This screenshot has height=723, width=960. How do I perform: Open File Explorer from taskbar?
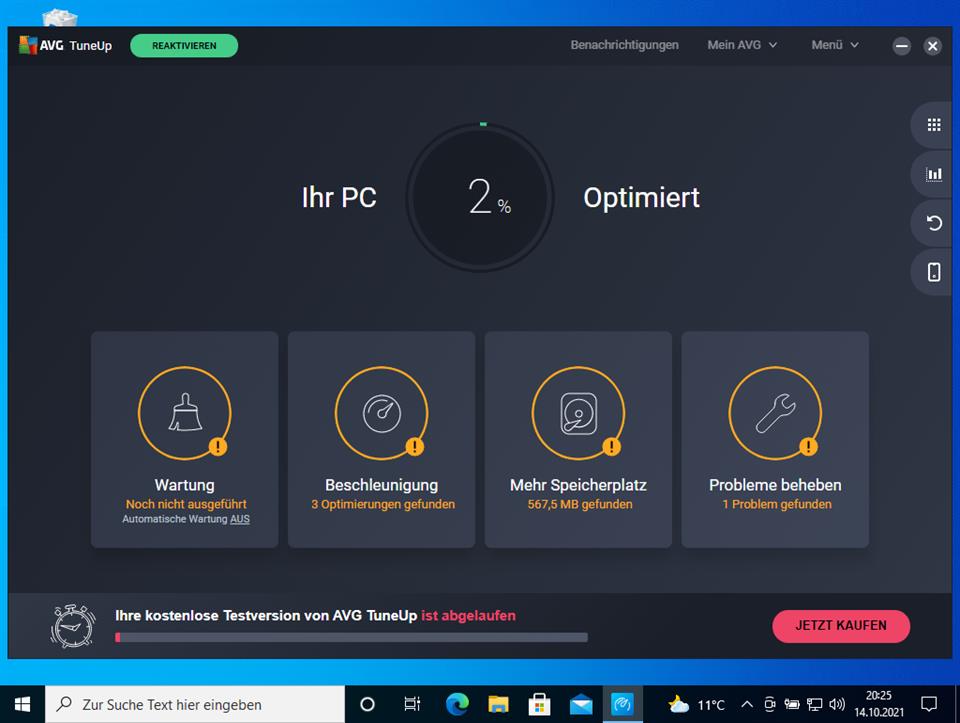pos(498,705)
